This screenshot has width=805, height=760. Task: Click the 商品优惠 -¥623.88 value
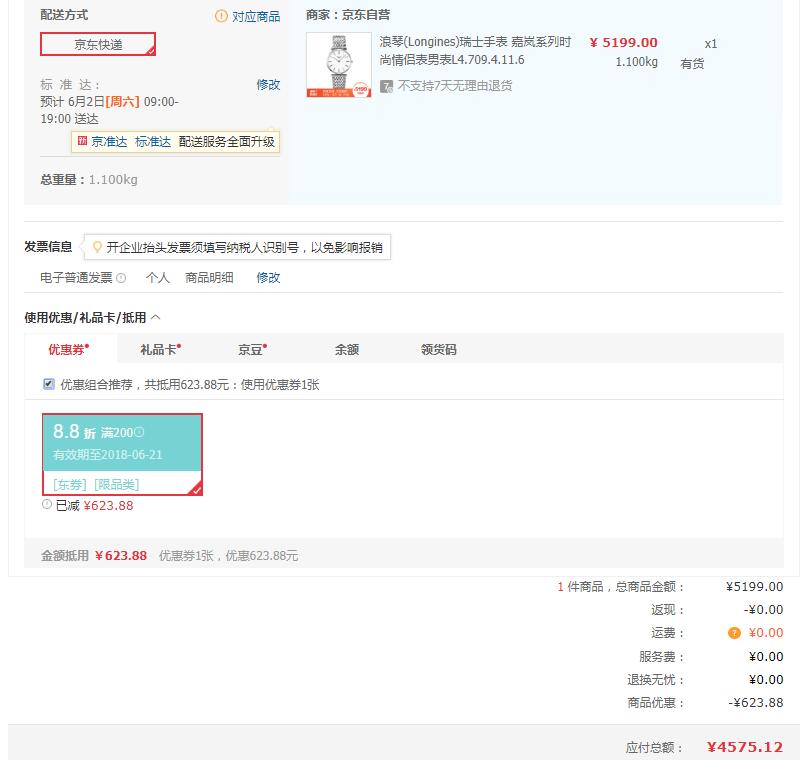coord(755,702)
